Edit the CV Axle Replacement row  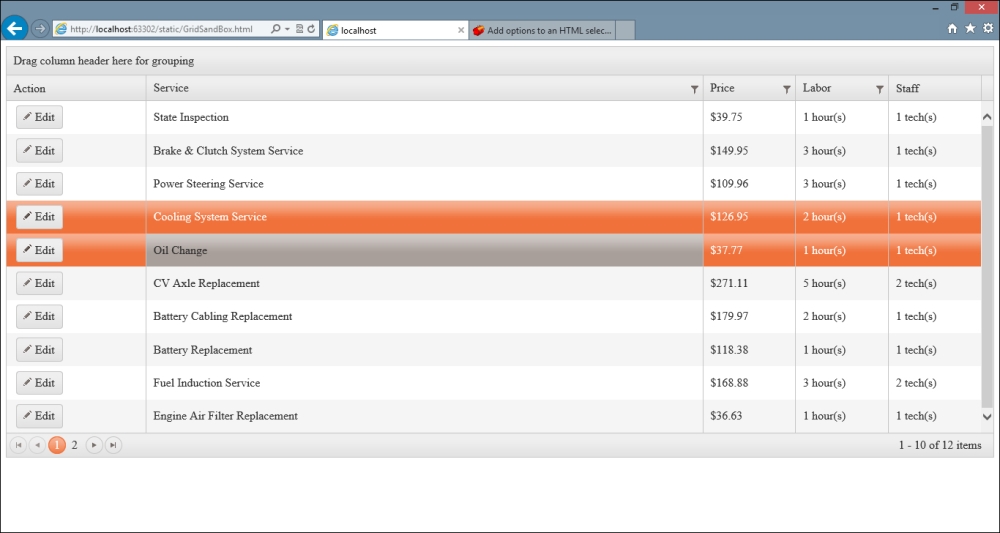coord(40,283)
